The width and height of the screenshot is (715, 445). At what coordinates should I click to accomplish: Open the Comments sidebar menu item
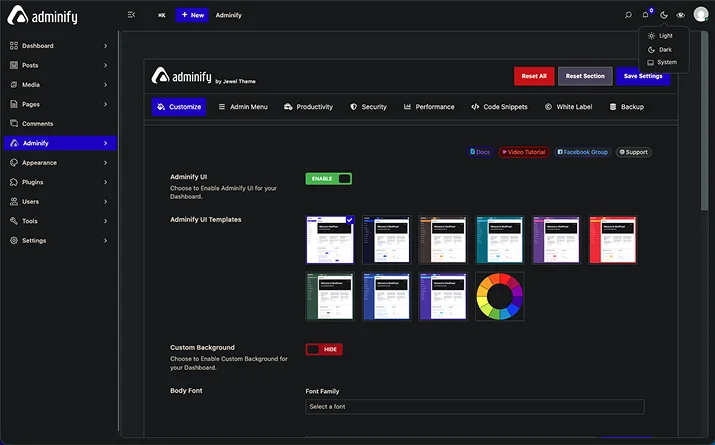[59, 124]
